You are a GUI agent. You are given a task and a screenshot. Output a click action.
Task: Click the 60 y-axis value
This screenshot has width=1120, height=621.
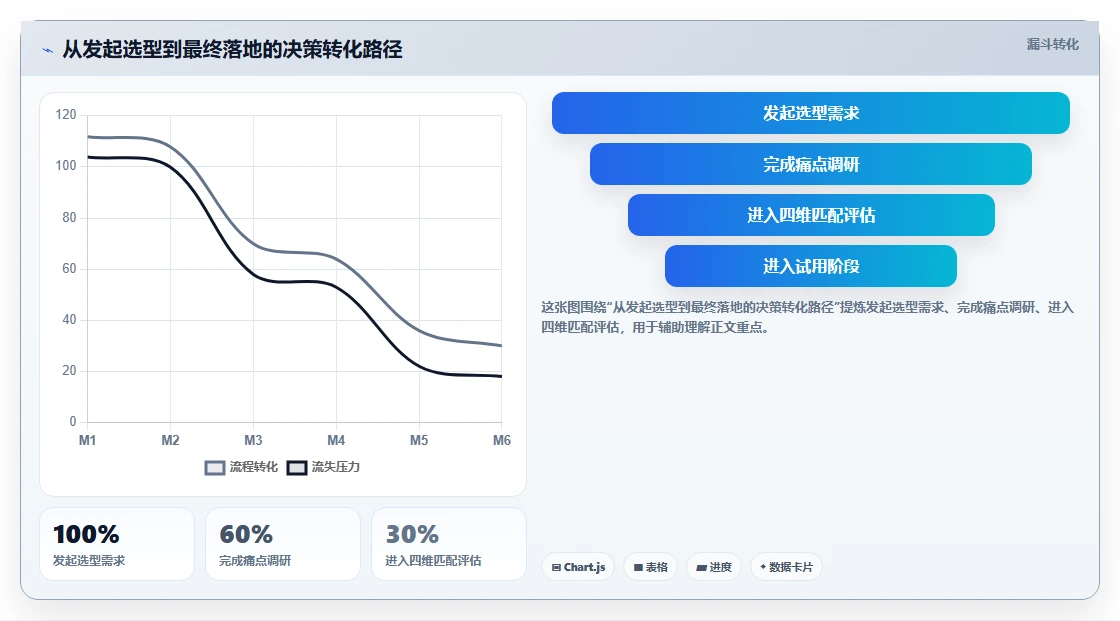69,269
